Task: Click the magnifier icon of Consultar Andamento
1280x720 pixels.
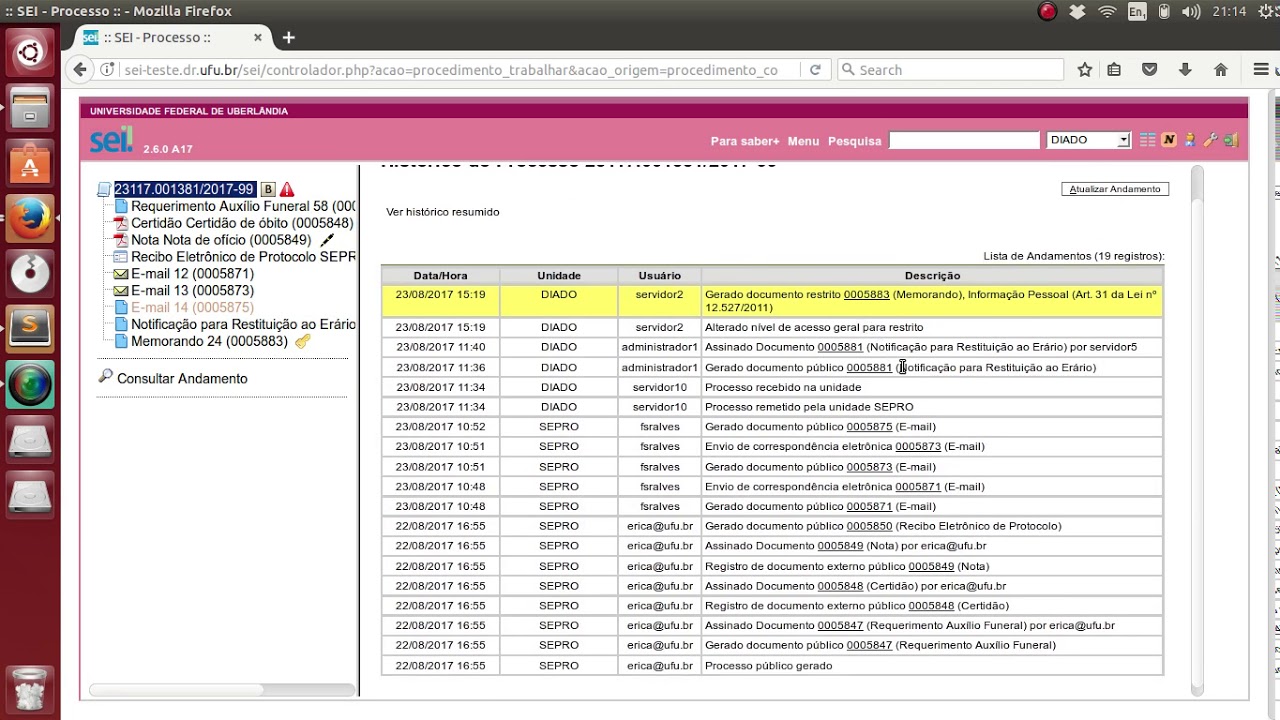Action: pyautogui.click(x=105, y=377)
